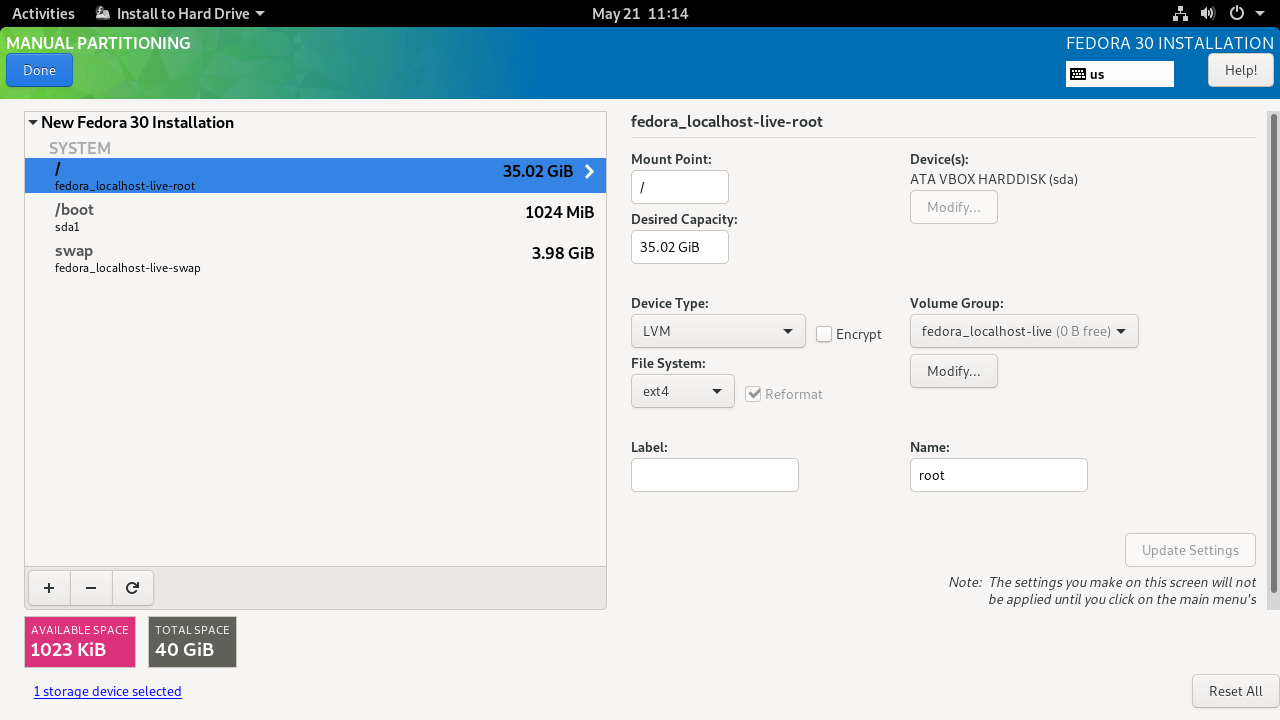Image resolution: width=1280 pixels, height=720 pixels.
Task: Click the AVAILABLE SPACE 1023 KiB box
Action: pyautogui.click(x=80, y=642)
